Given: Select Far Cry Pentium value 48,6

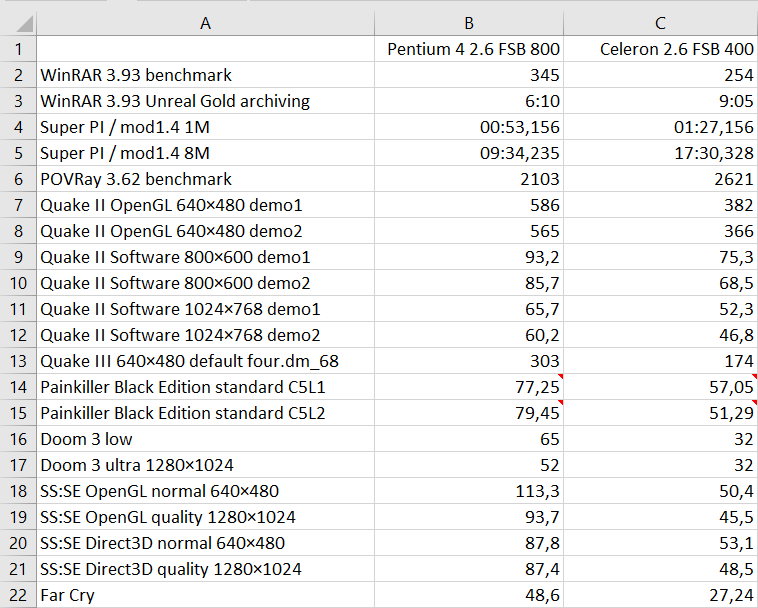Looking at the screenshot, I should coord(469,595).
